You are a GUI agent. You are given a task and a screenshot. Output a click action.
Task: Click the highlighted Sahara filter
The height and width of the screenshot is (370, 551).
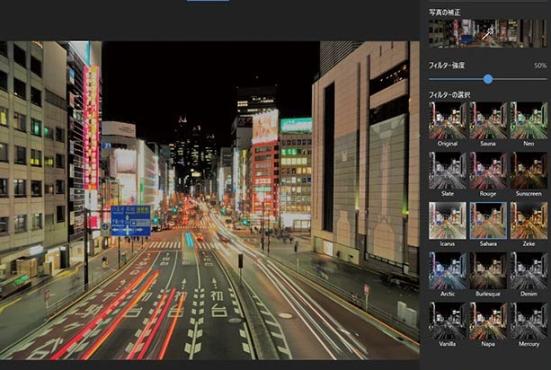pyautogui.click(x=488, y=221)
